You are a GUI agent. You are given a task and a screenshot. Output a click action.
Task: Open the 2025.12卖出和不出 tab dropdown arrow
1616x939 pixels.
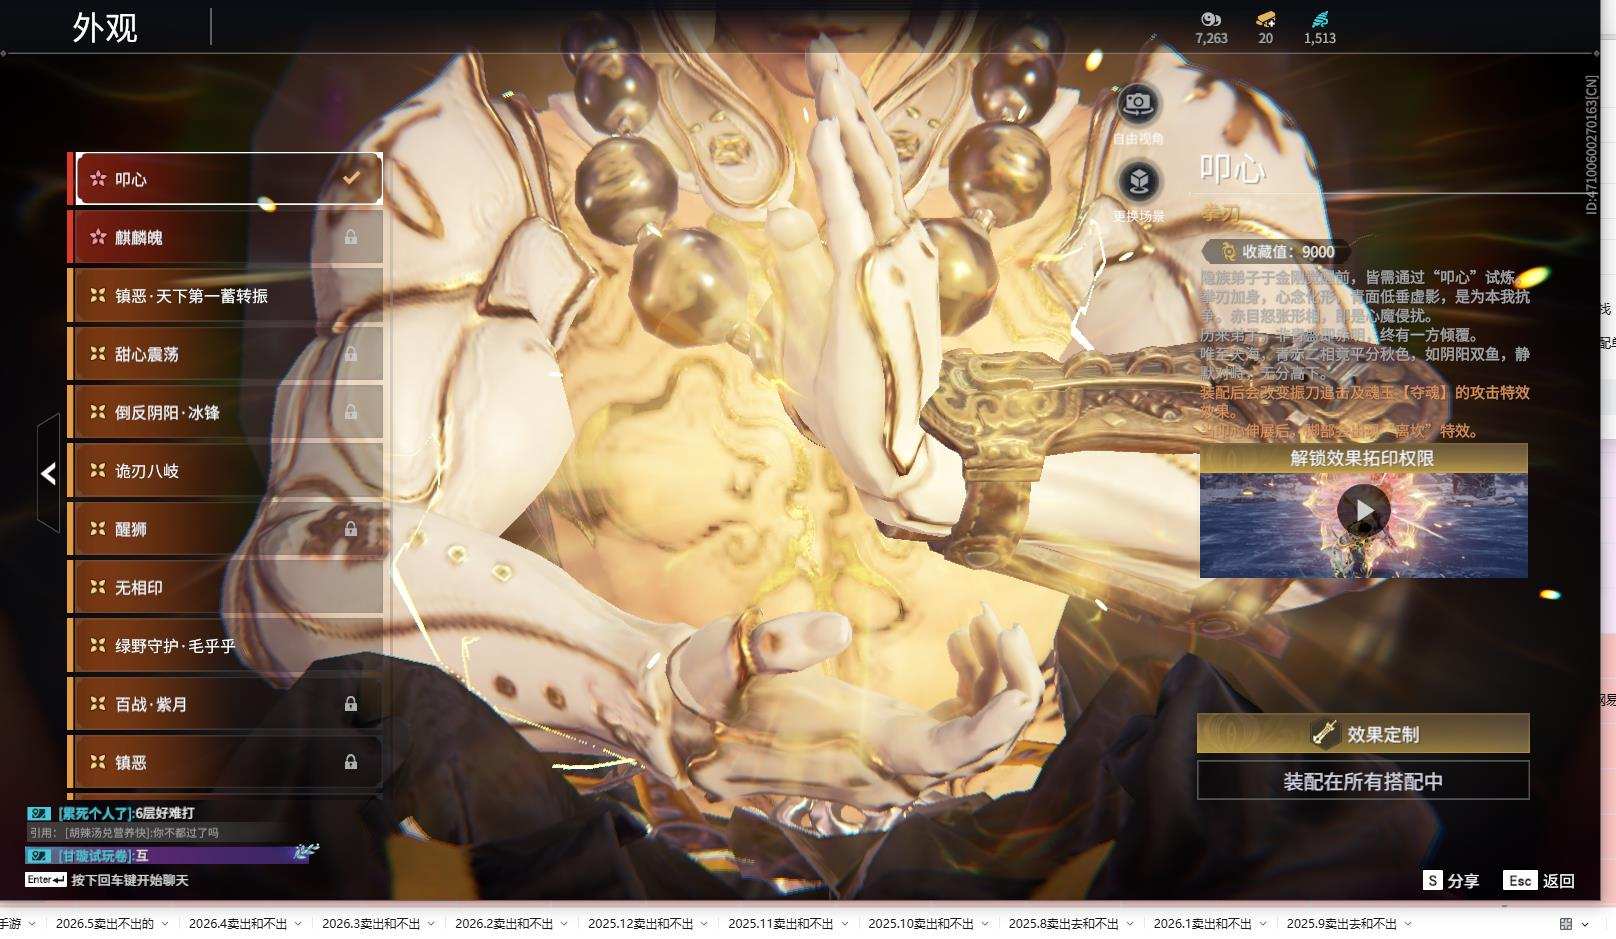point(704,924)
